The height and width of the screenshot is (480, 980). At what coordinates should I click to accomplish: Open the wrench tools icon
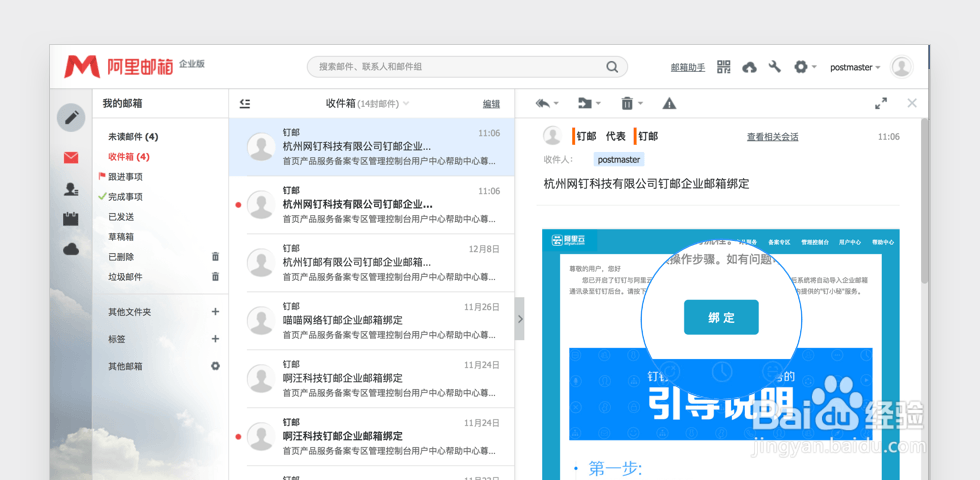775,66
